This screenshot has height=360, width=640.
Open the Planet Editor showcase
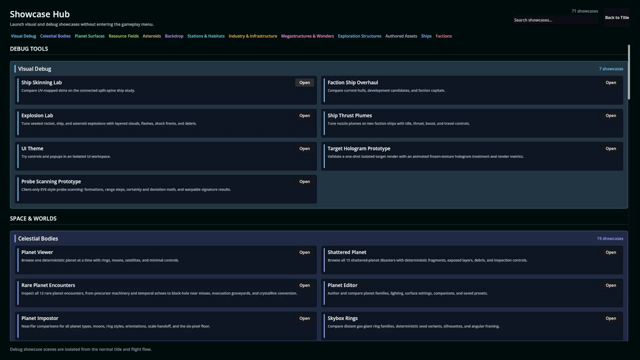pyautogui.click(x=611, y=285)
